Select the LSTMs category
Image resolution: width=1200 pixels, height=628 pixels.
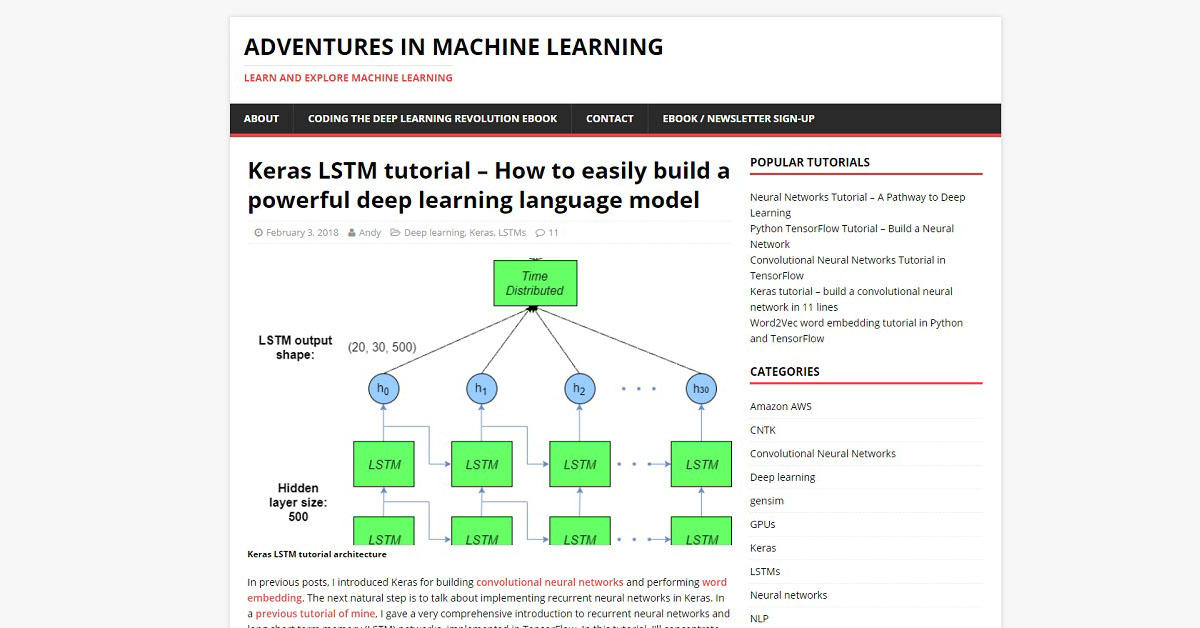(x=765, y=571)
